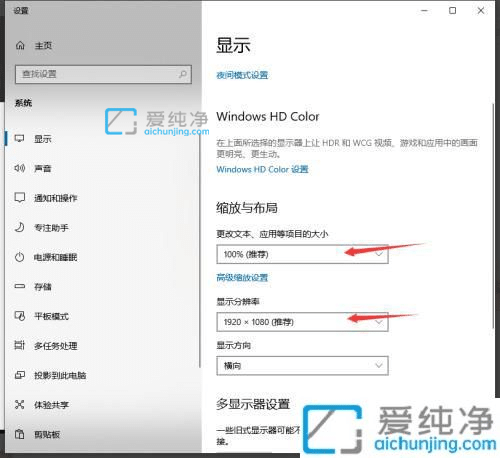
Task: Switch to 平板模式 settings
Action: pos(51,316)
